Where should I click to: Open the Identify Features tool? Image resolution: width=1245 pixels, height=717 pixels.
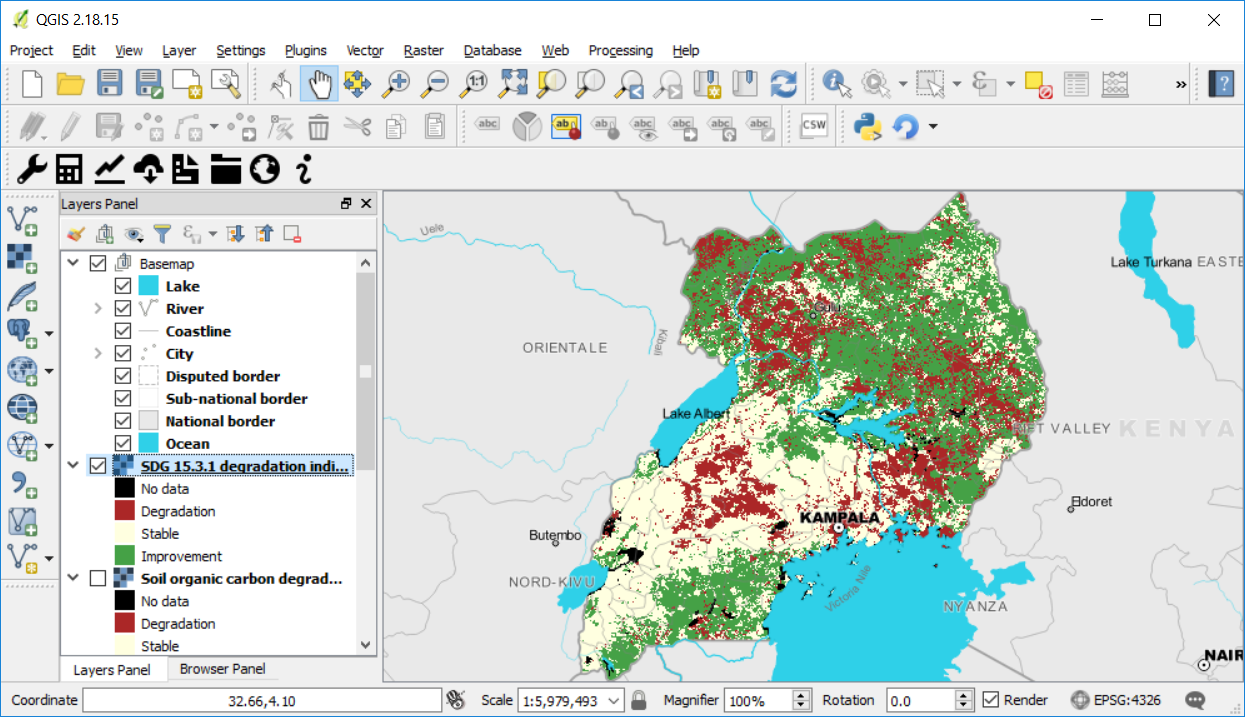click(x=836, y=84)
